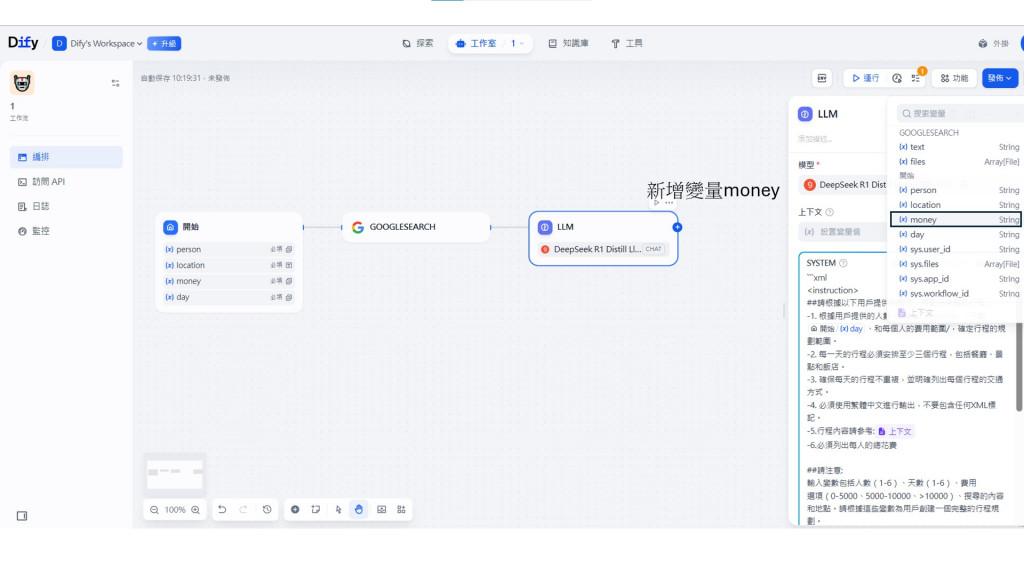The height and width of the screenshot is (576, 1024).
Task: Click the help icon beside 上下文
Action: (x=829, y=212)
